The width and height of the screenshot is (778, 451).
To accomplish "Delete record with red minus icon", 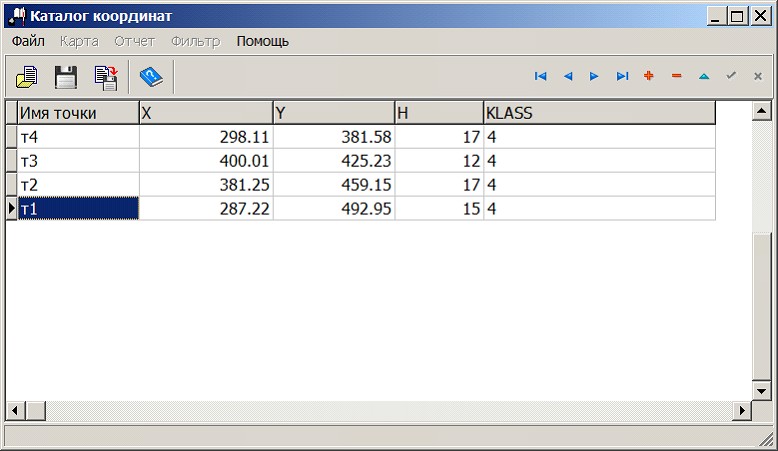I will pos(676,76).
